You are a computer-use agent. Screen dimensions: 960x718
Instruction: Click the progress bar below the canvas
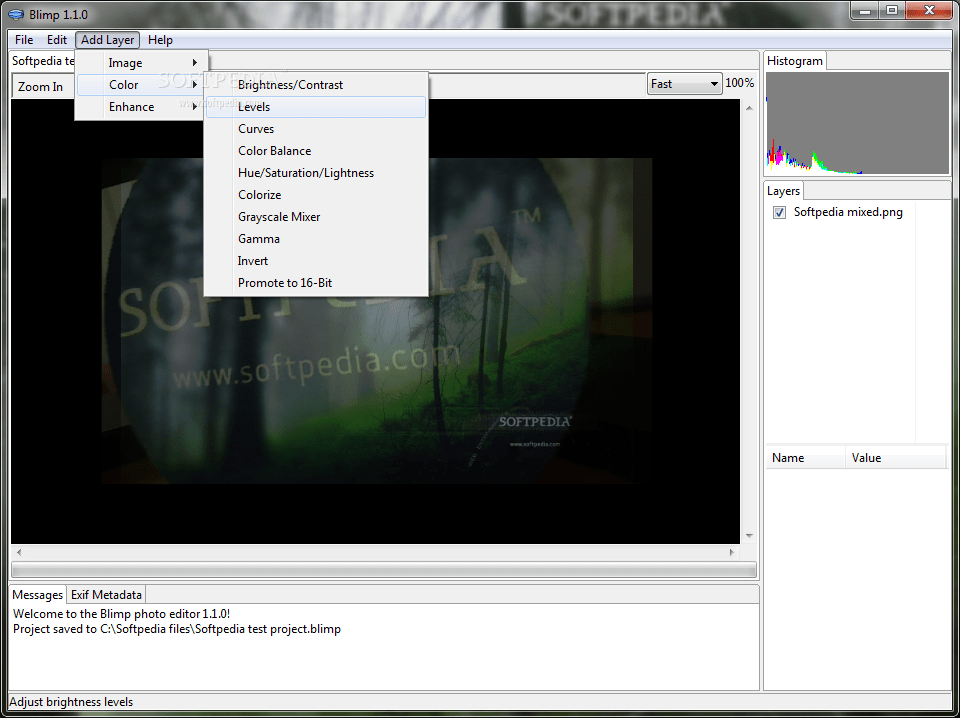pos(384,569)
